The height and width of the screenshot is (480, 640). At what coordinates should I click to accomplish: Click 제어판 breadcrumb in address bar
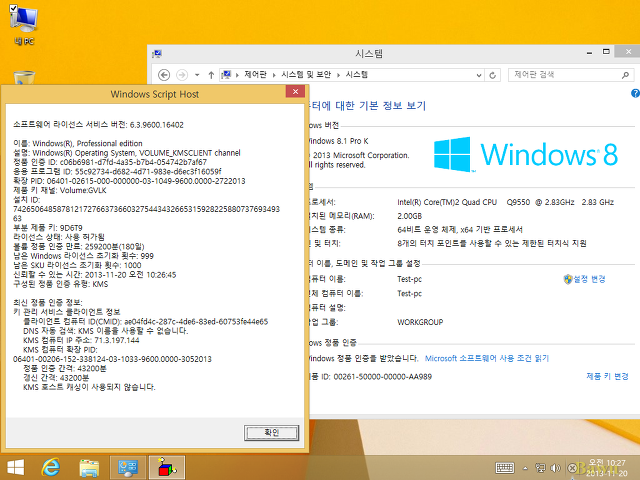255,74
